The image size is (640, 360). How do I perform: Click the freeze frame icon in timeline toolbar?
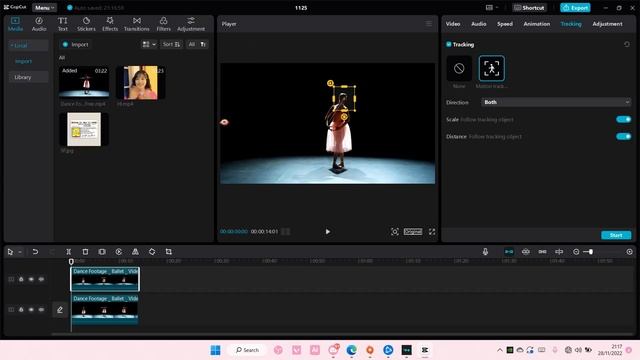102,252
